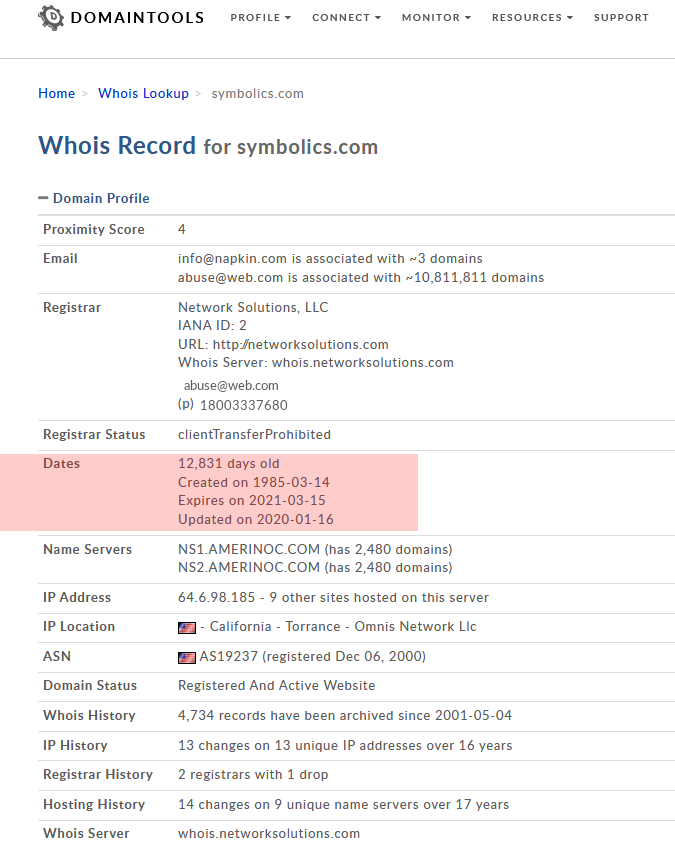Screen dimensions: 675x845
Task: Select California - Torrance location text
Action: 338,627
